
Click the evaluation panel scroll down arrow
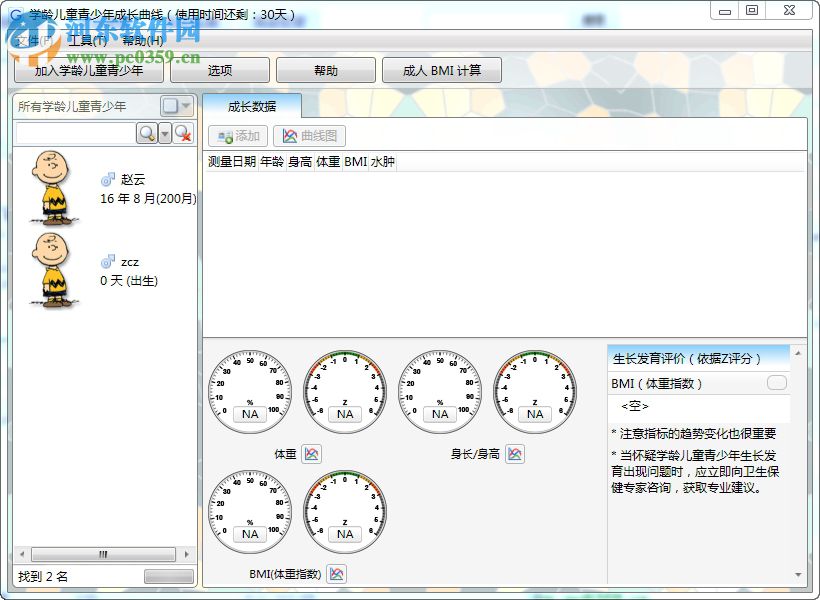coord(798,575)
